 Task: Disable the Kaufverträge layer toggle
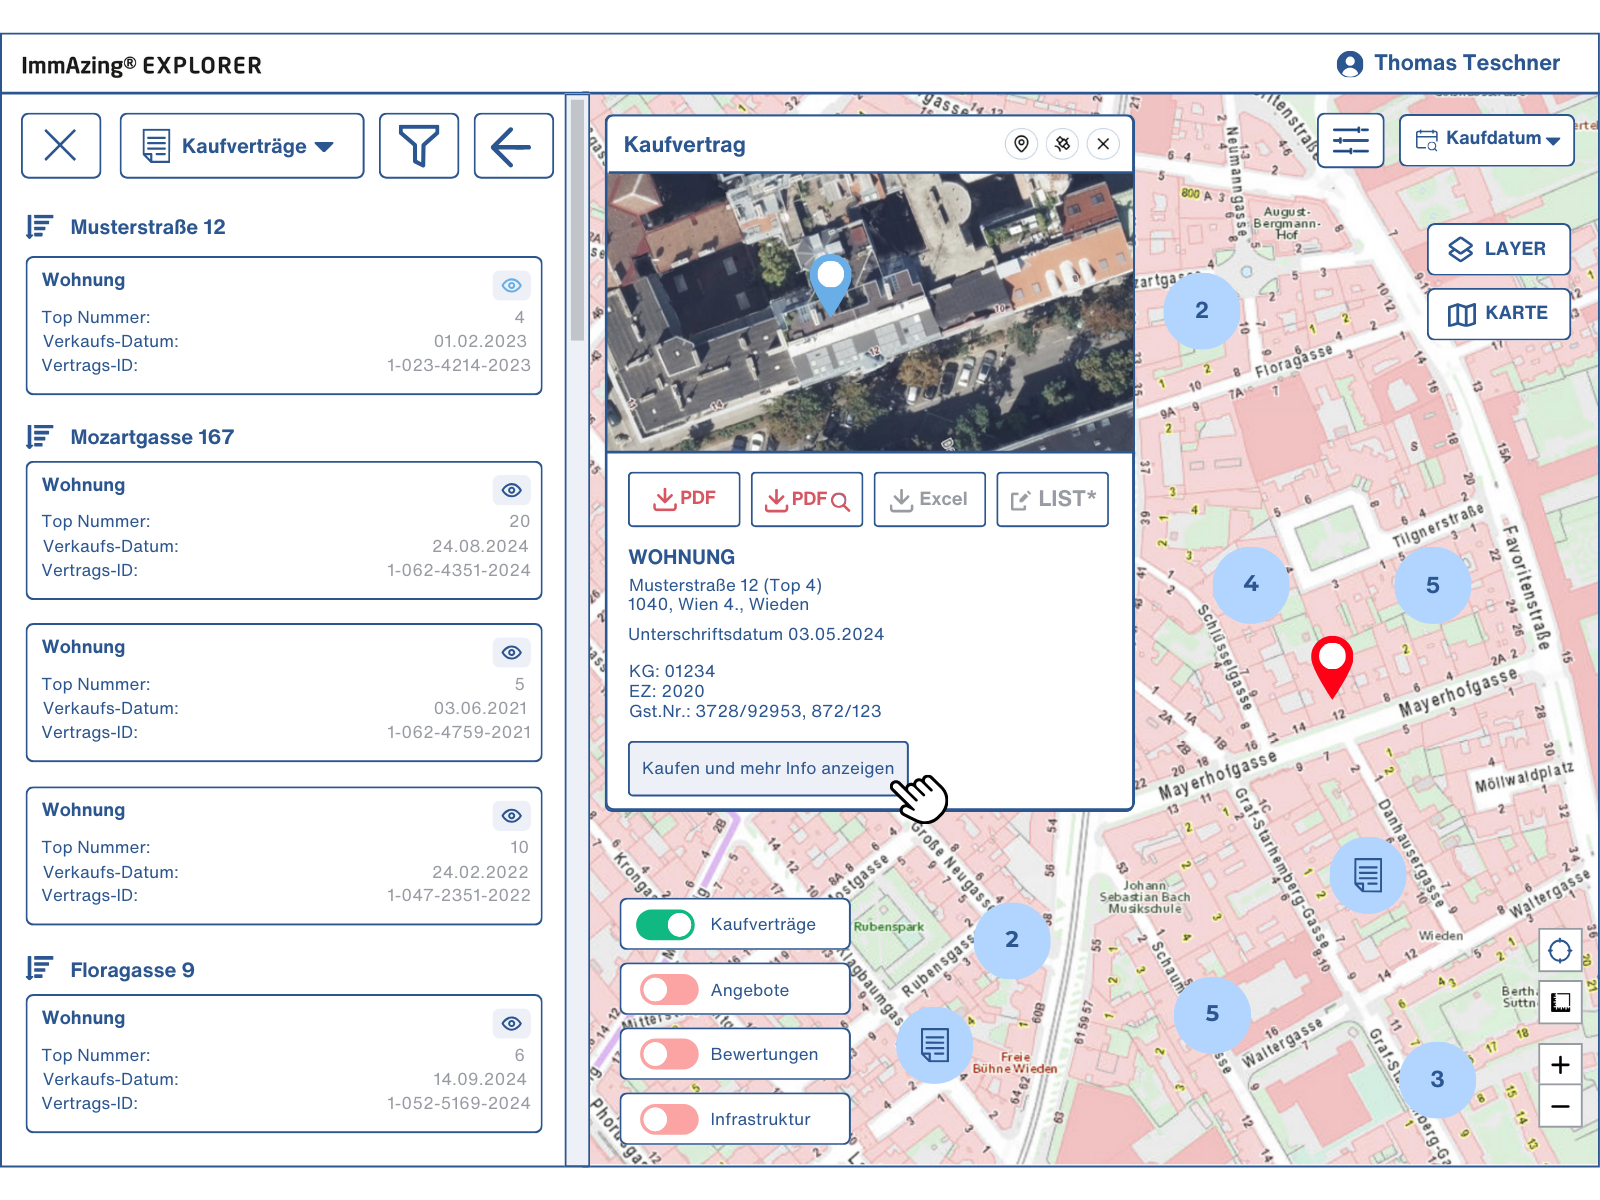coord(666,924)
